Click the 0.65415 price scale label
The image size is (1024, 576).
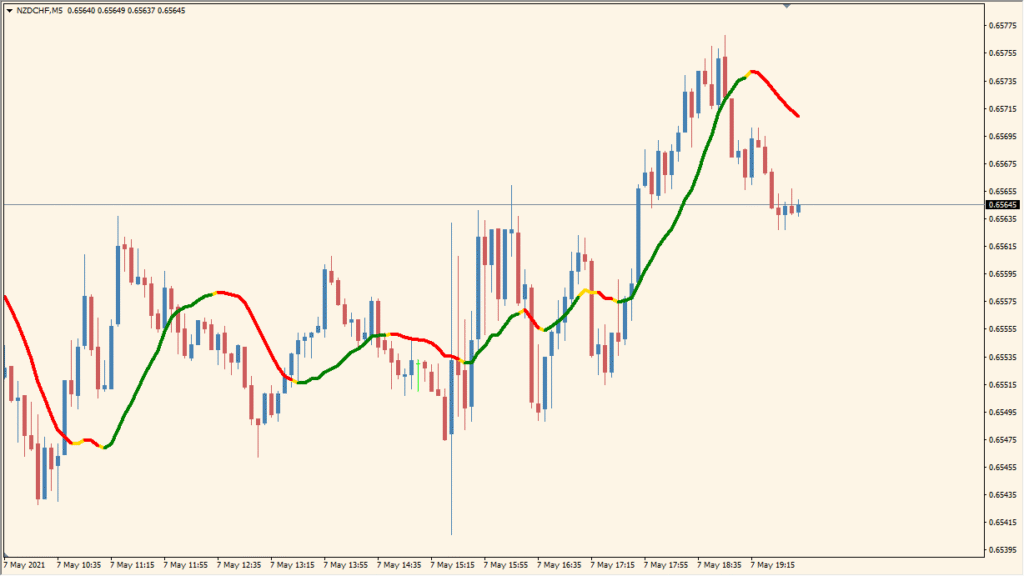pos(1002,522)
